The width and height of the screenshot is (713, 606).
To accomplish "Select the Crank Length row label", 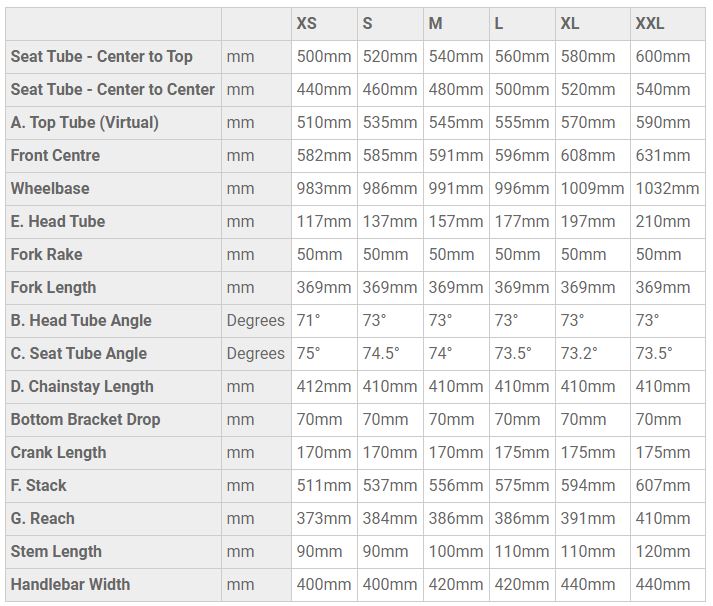I will 59,452.
